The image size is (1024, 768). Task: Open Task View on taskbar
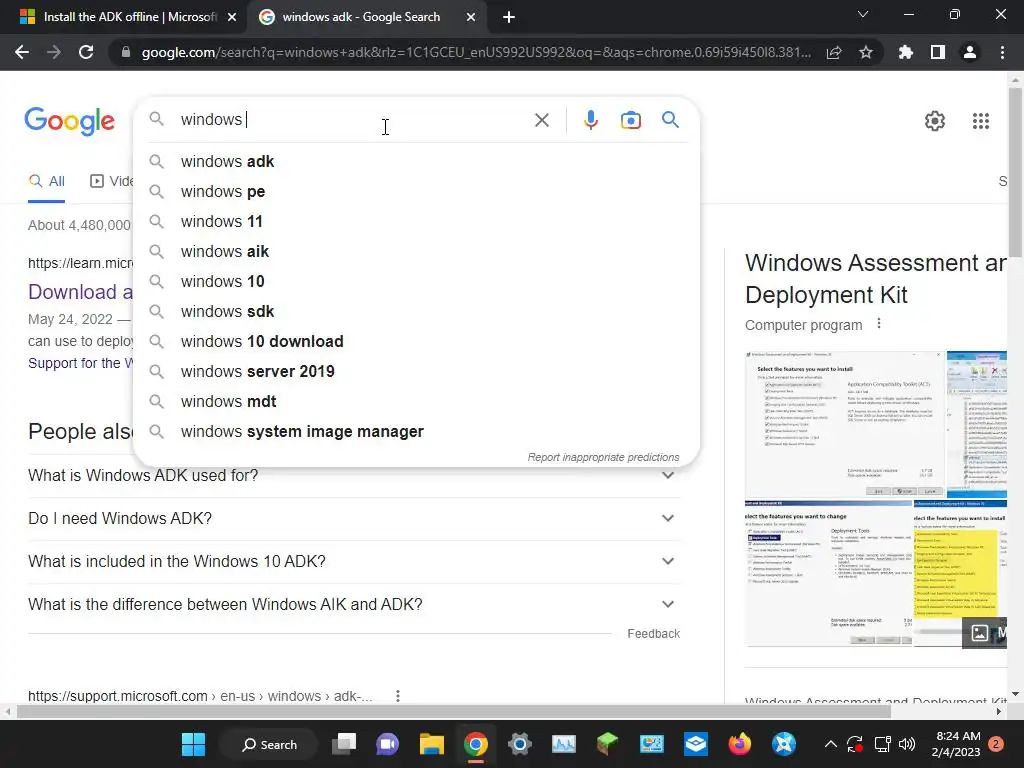[x=344, y=744]
